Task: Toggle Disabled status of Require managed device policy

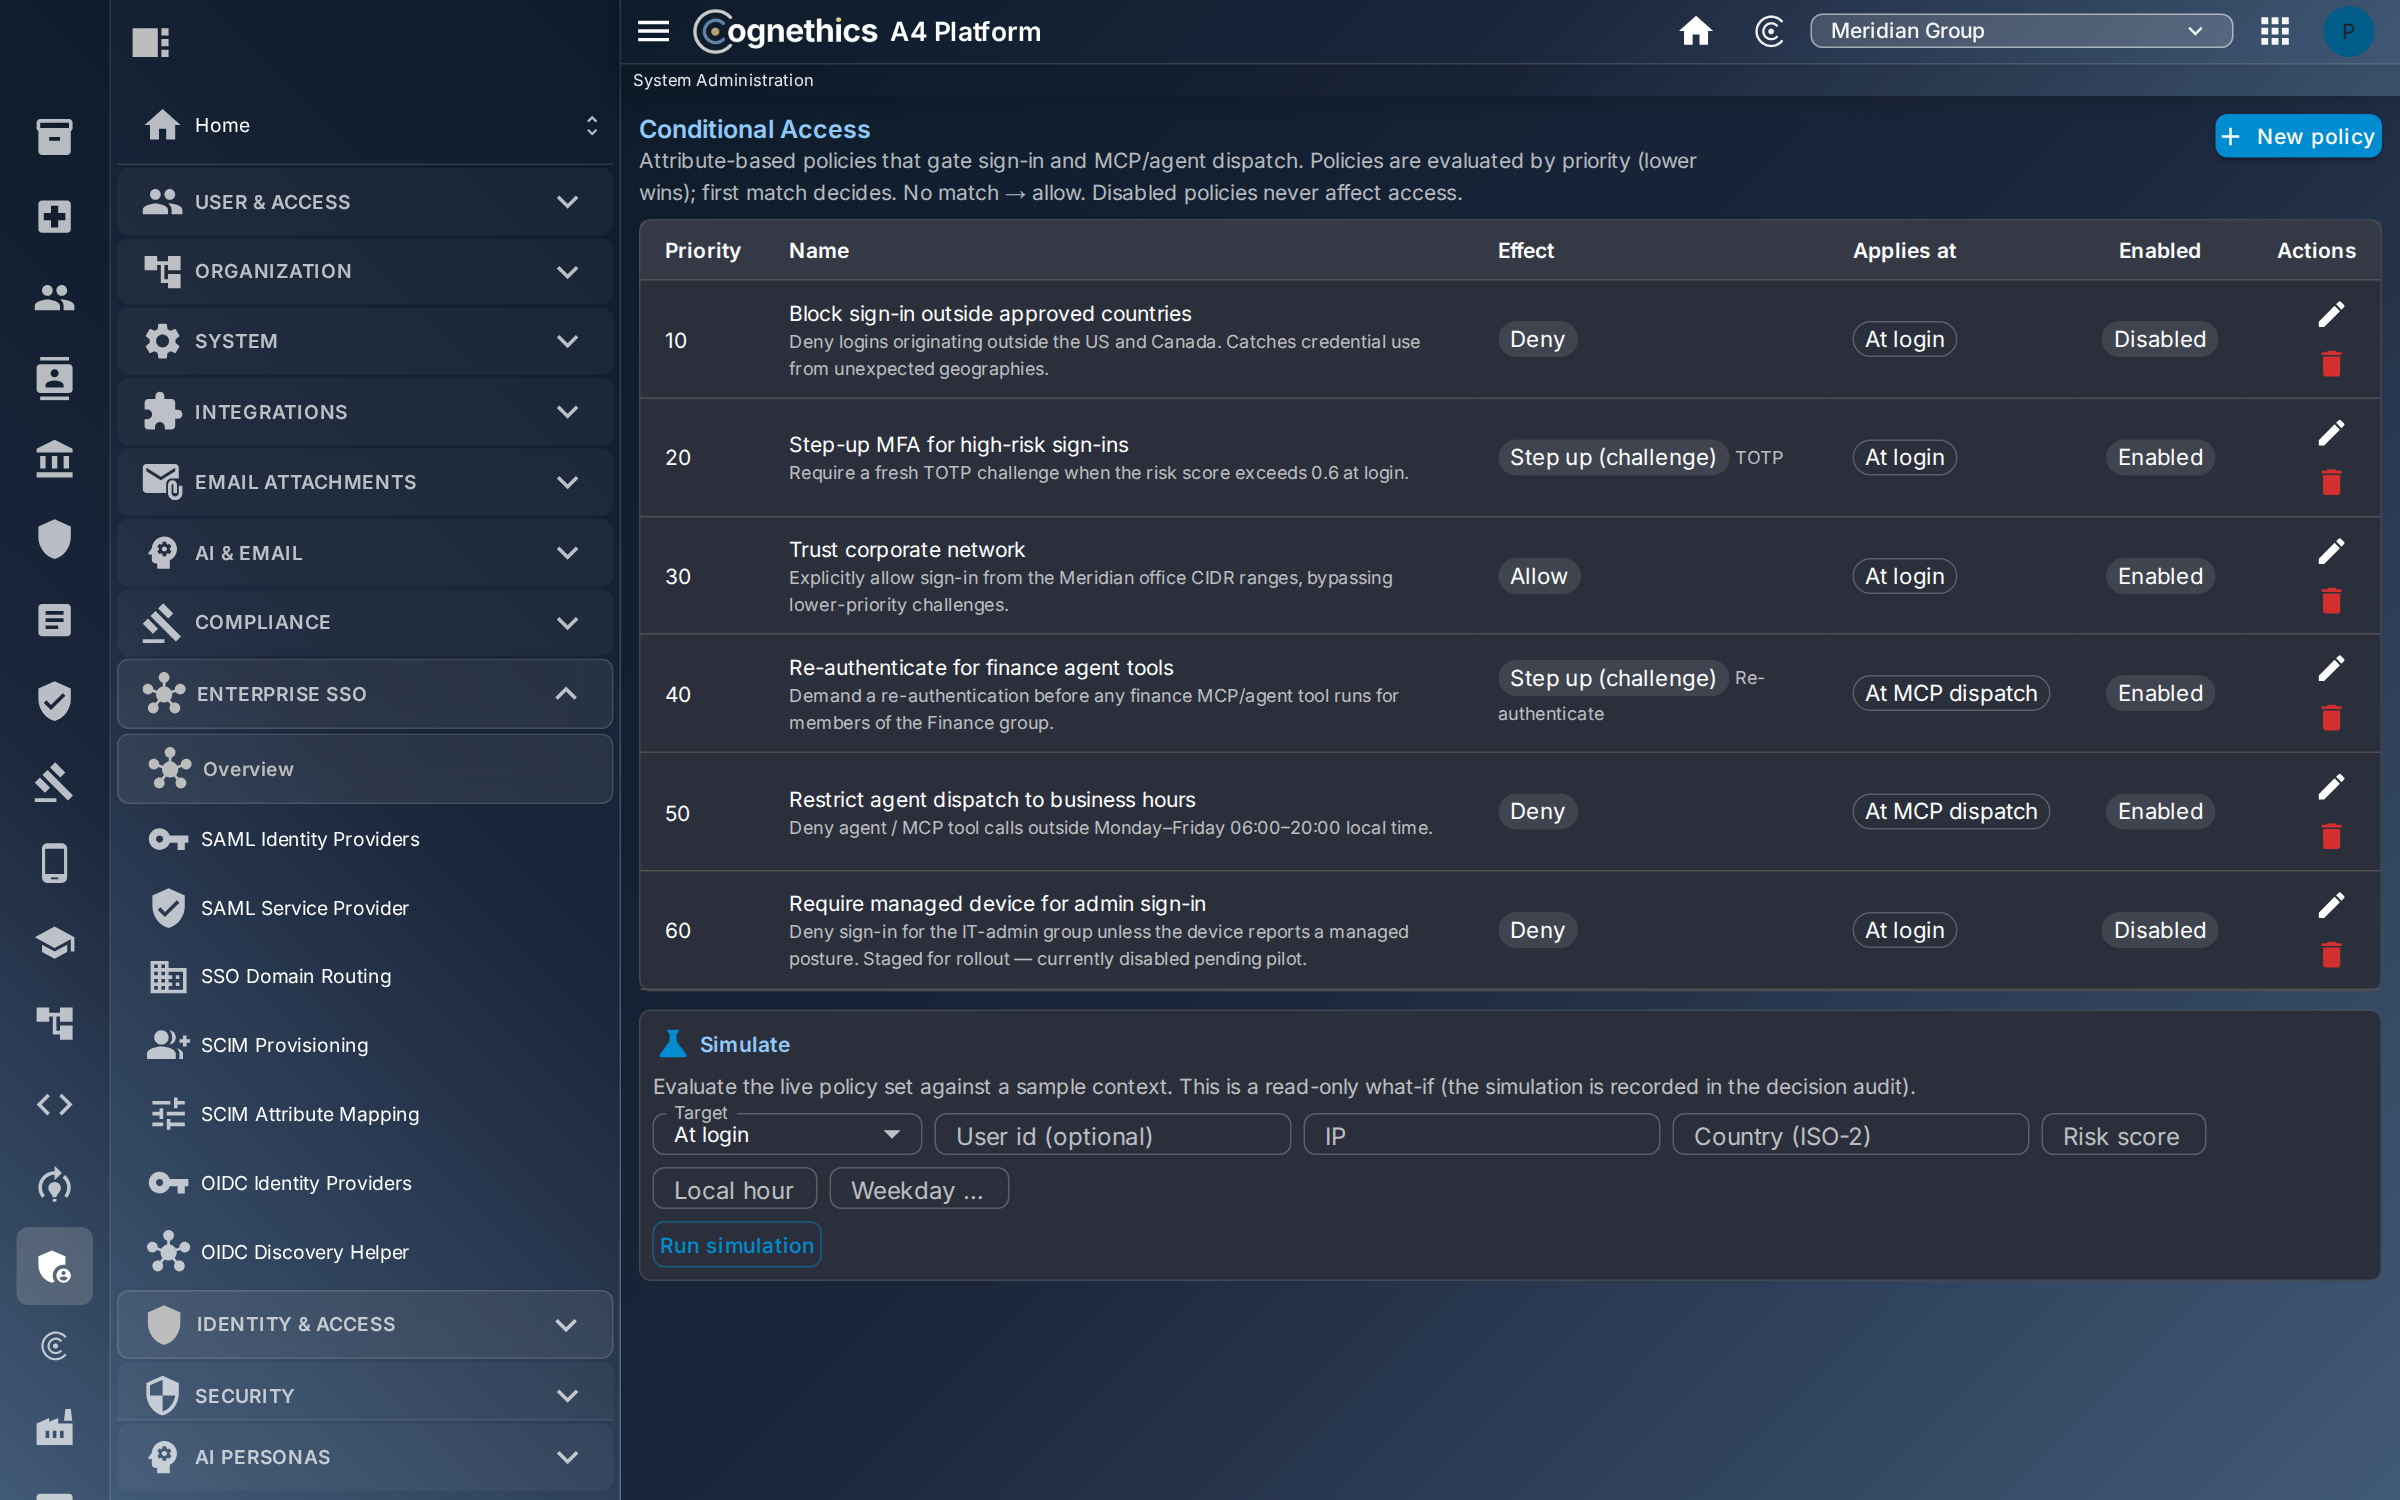Action: [2159, 930]
